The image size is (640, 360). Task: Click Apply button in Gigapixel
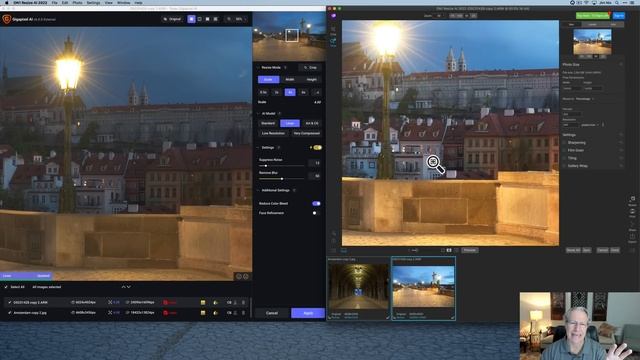point(308,313)
